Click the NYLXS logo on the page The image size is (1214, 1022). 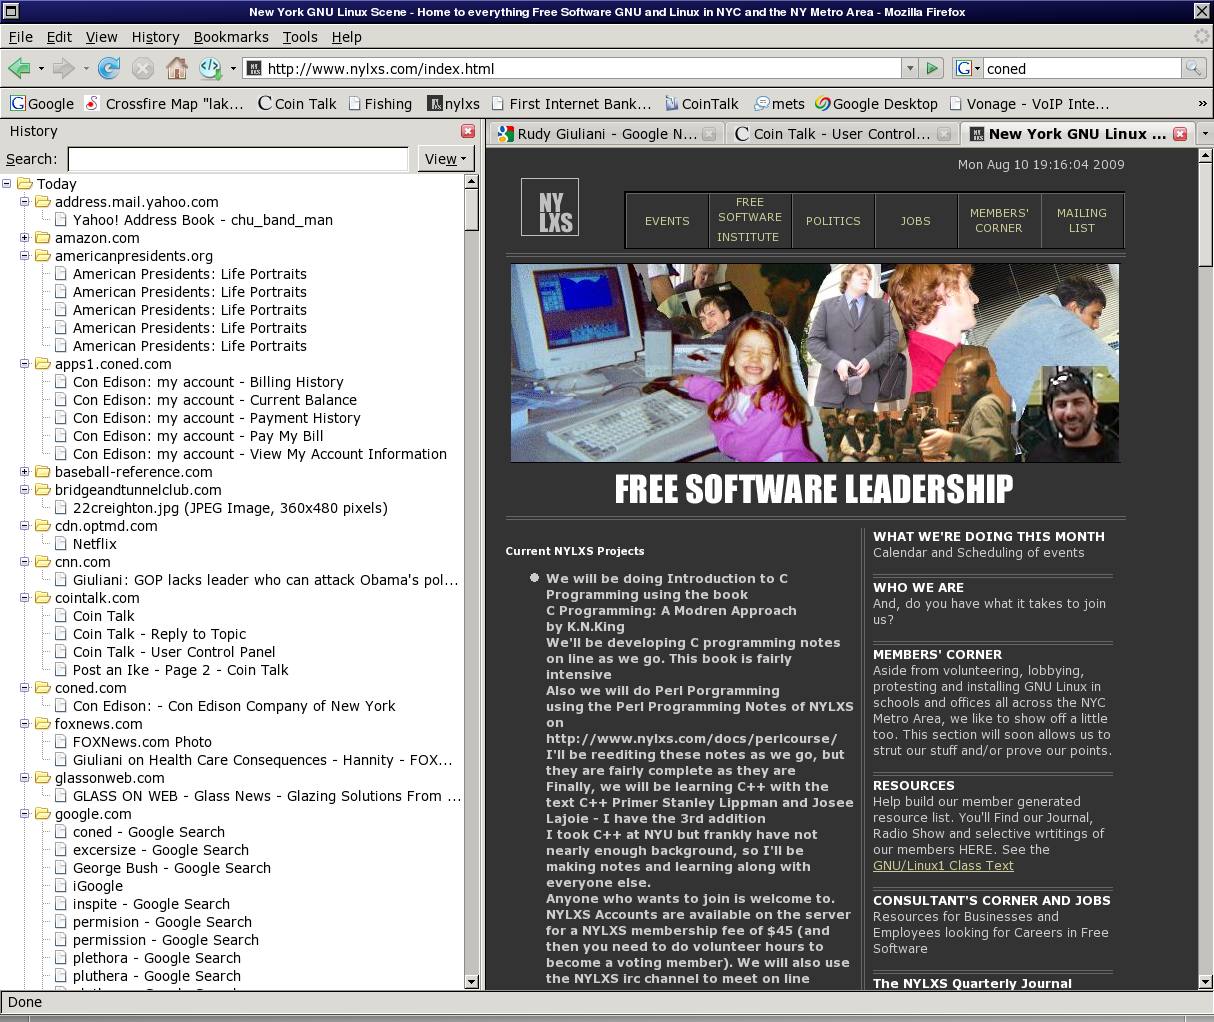point(550,207)
